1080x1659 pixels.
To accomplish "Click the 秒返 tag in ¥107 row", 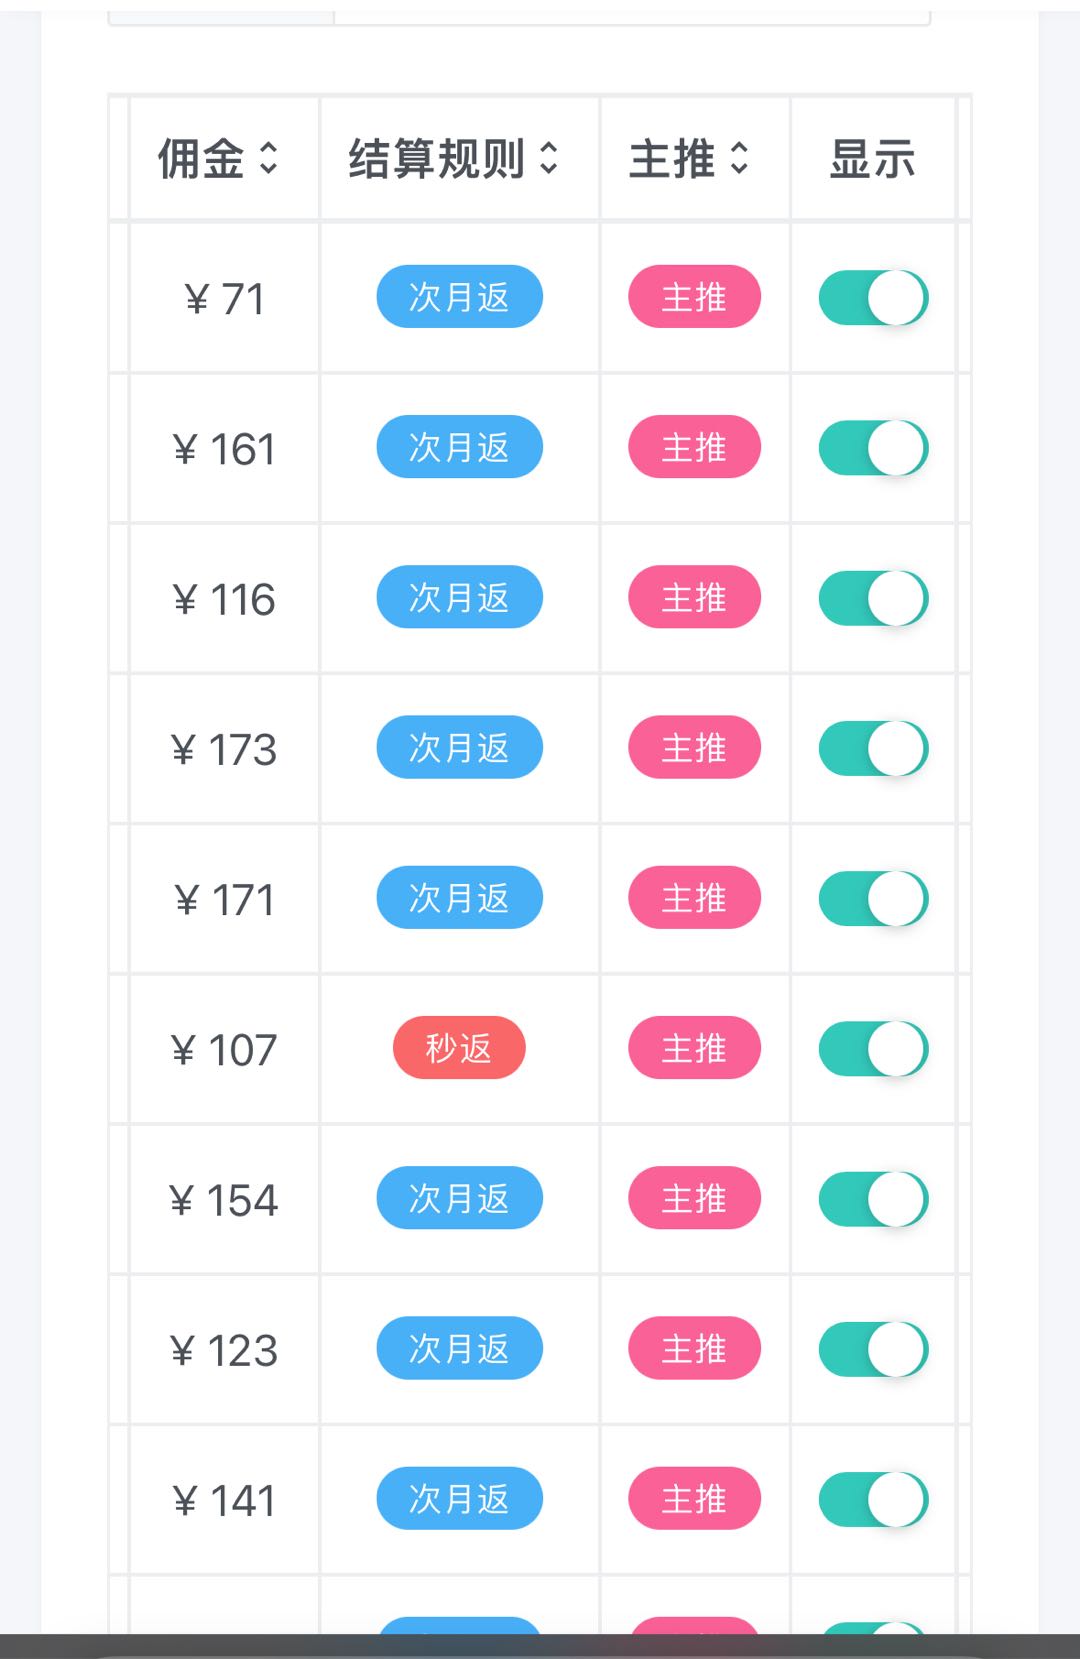I will pos(459,1048).
